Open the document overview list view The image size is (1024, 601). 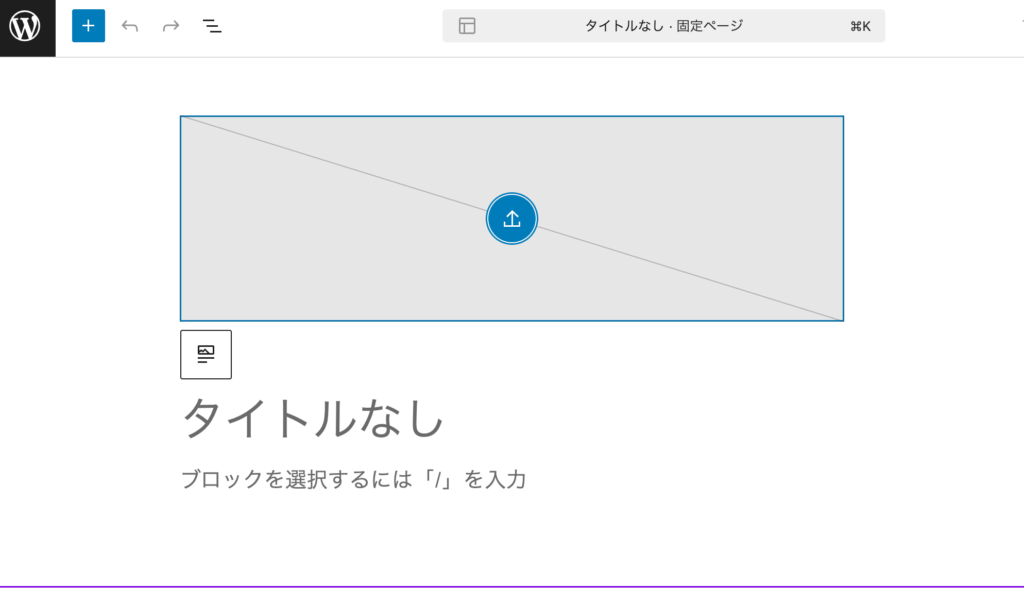[x=212, y=26]
